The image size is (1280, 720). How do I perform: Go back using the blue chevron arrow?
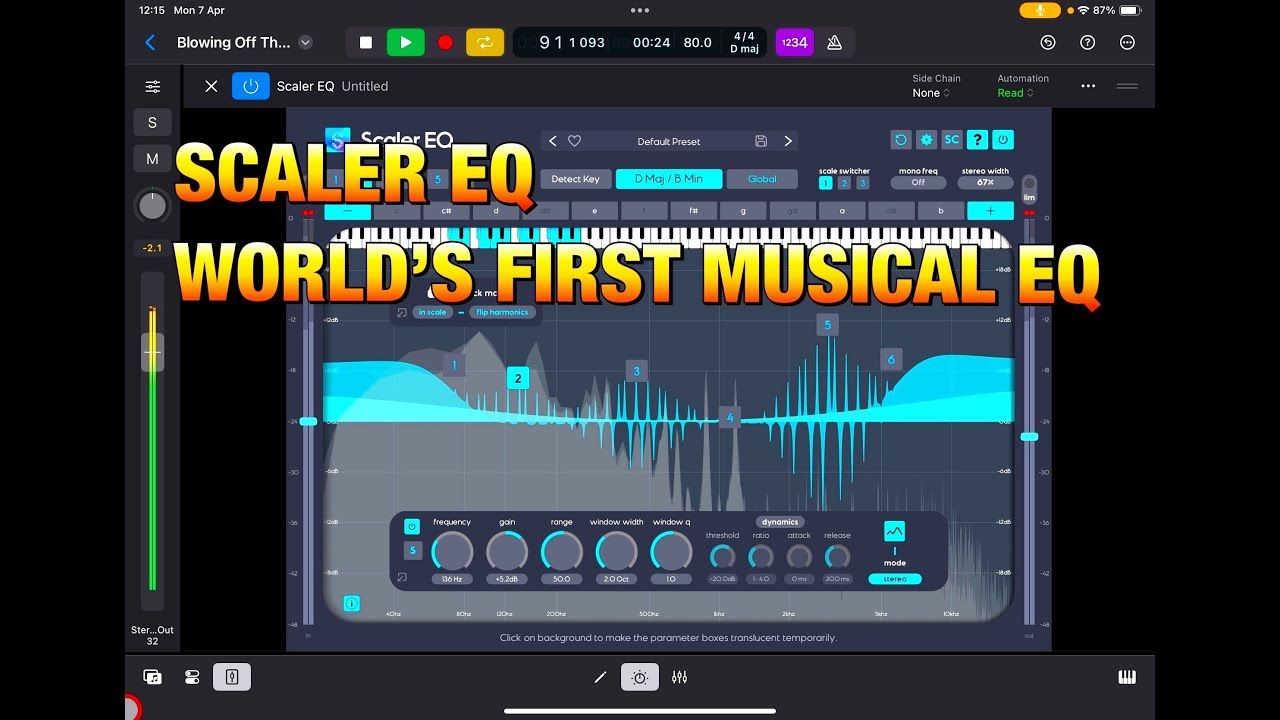point(150,42)
